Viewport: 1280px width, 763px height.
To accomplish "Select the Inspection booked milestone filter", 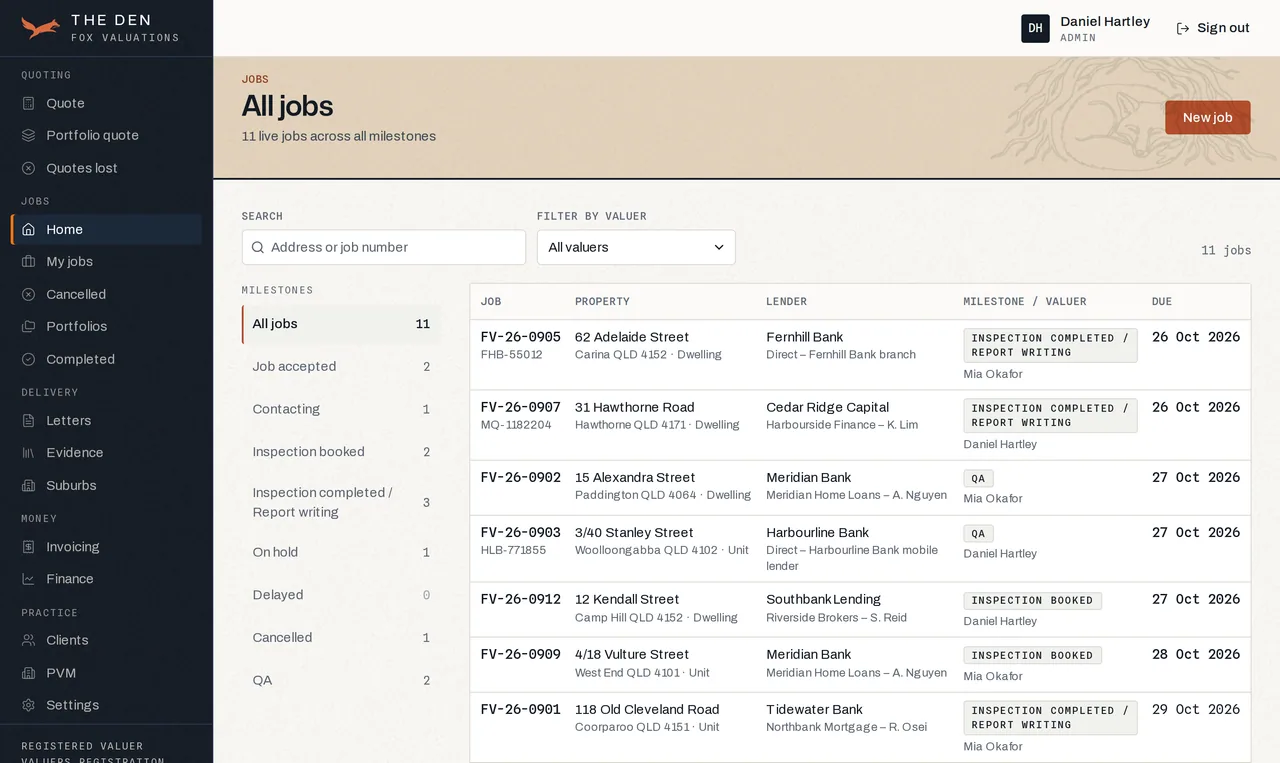I will pos(341,452).
